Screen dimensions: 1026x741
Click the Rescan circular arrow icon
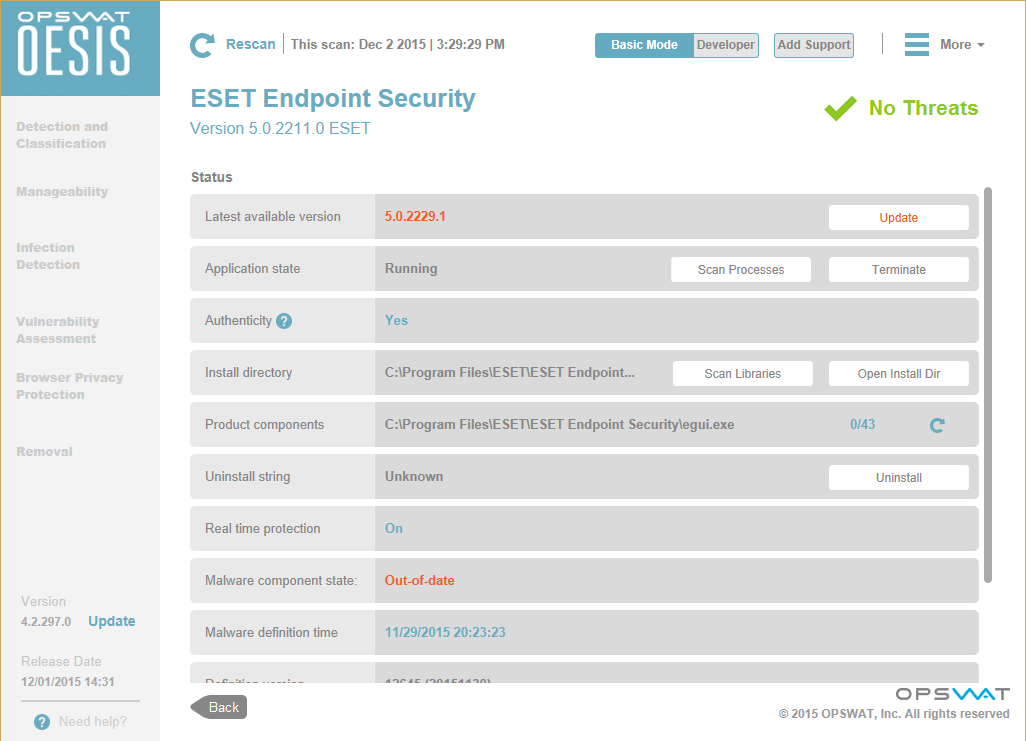point(202,45)
